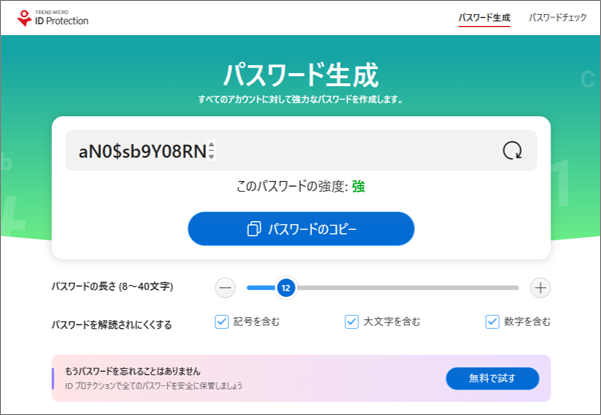The height and width of the screenshot is (415, 601).
Task: Click the plus icon to lengthen password
Action: pyautogui.click(x=540, y=288)
